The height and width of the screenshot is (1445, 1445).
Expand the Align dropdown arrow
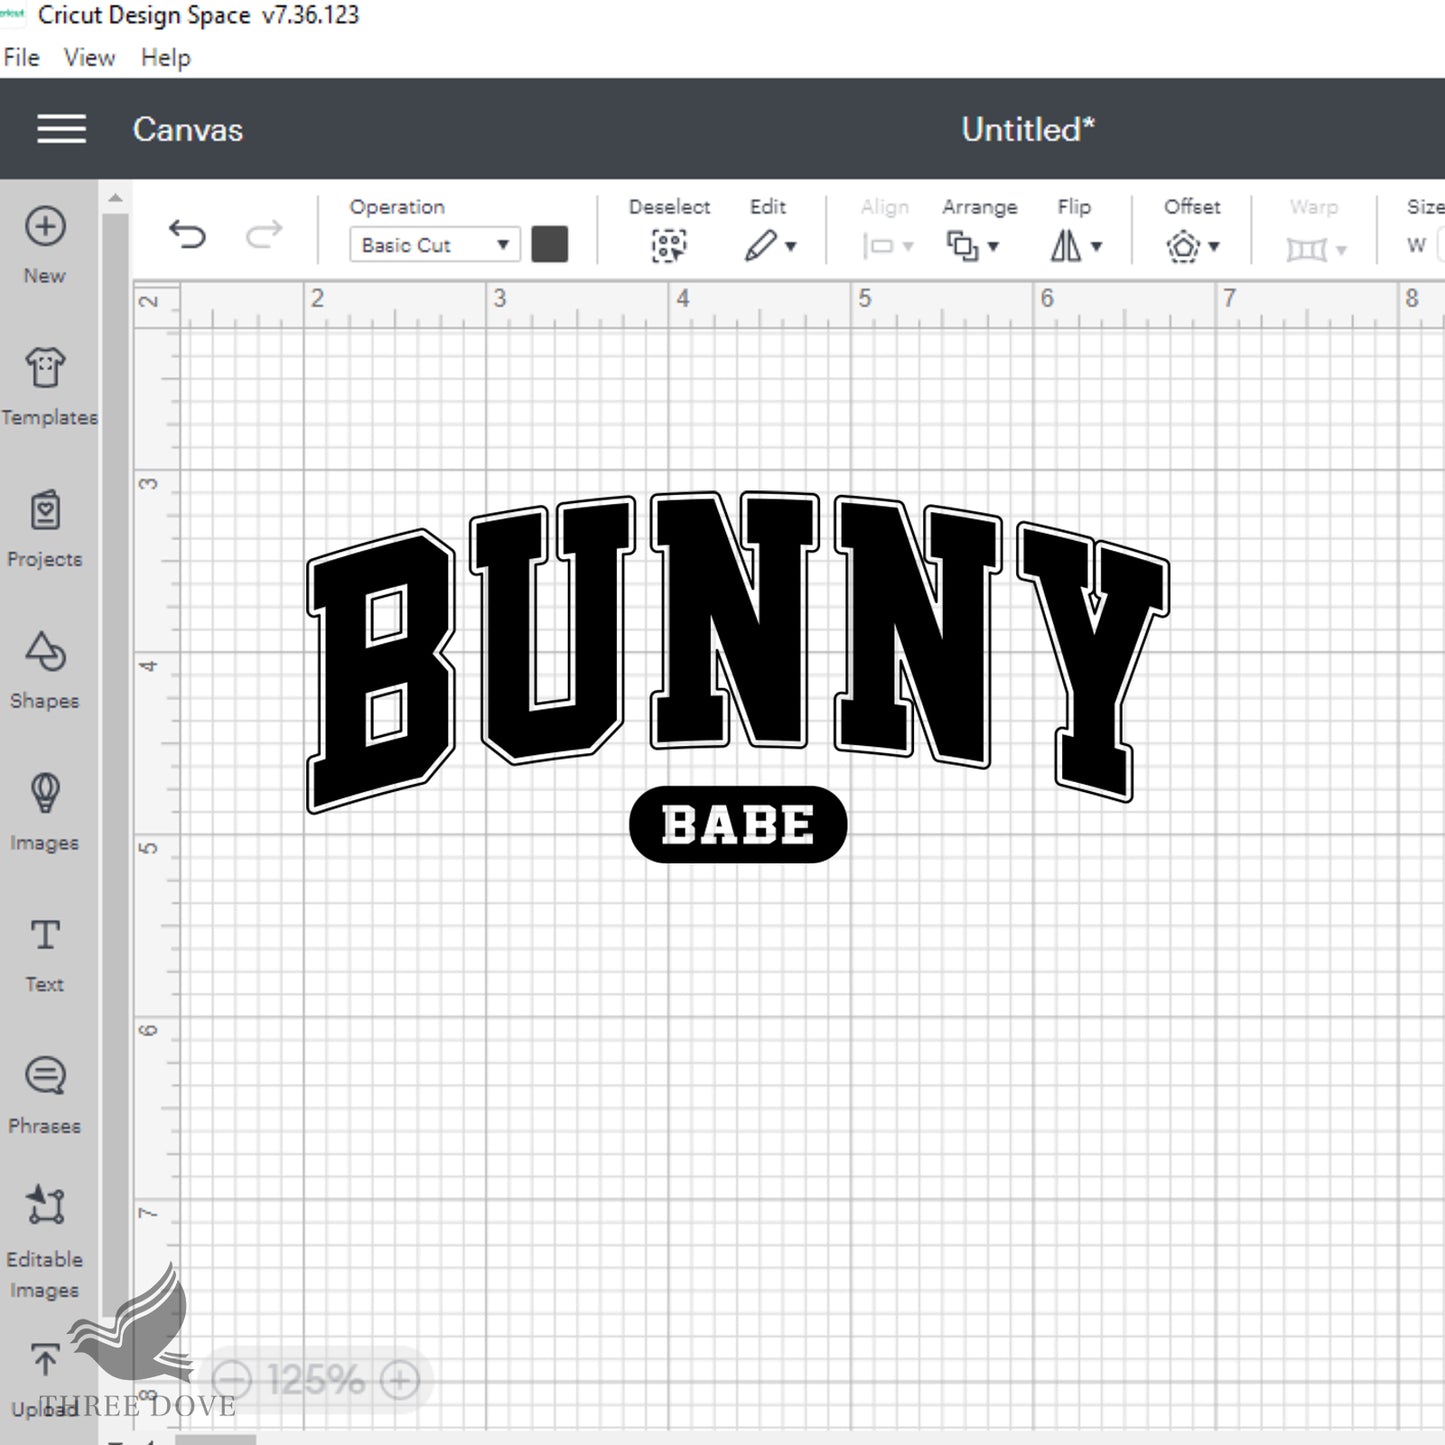pos(908,247)
